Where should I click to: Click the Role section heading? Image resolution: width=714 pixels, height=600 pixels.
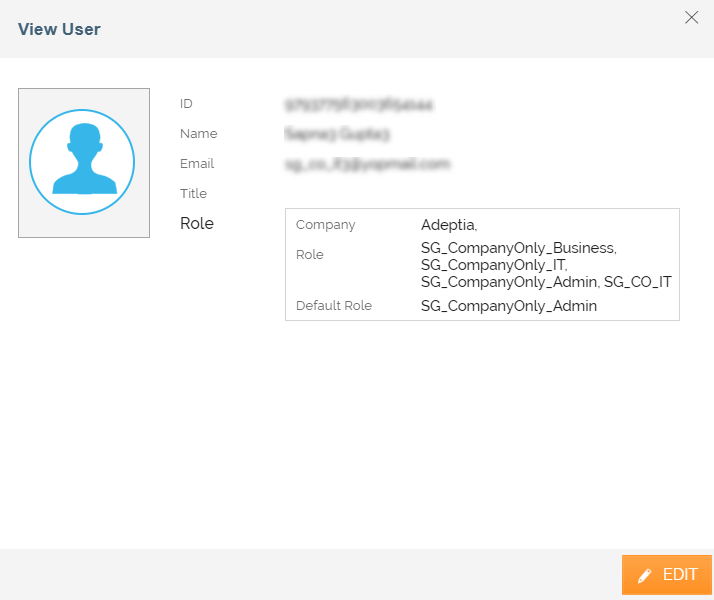[x=197, y=224]
